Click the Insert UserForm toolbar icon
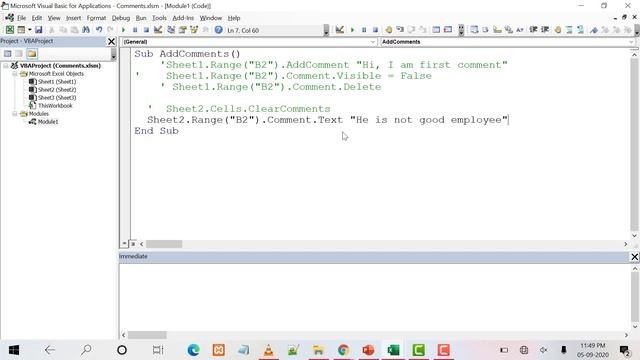Image resolution: width=640 pixels, height=360 pixels. tap(21, 30)
